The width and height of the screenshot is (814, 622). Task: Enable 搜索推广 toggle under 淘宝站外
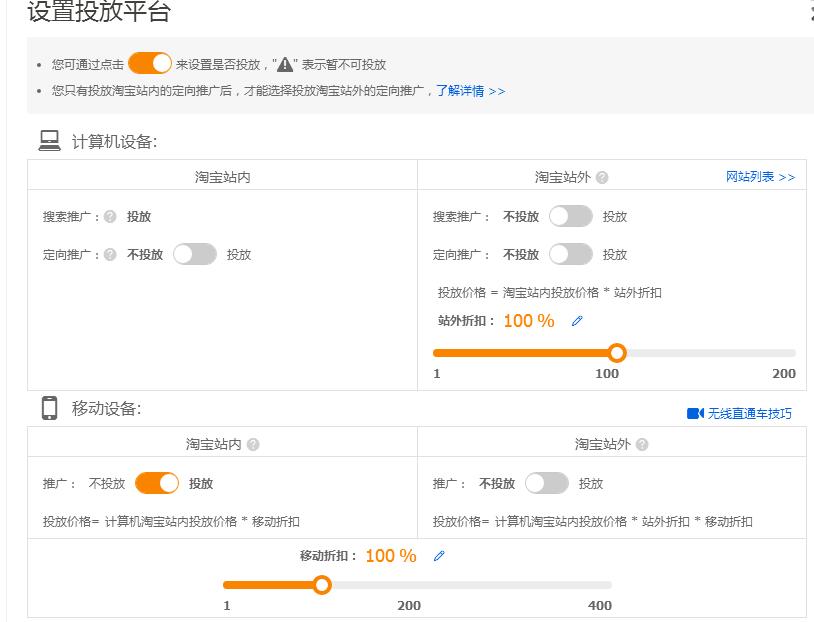(x=570, y=215)
